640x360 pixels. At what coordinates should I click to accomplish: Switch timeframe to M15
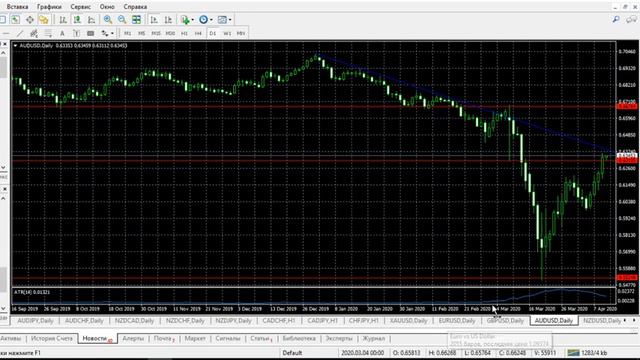156,33
